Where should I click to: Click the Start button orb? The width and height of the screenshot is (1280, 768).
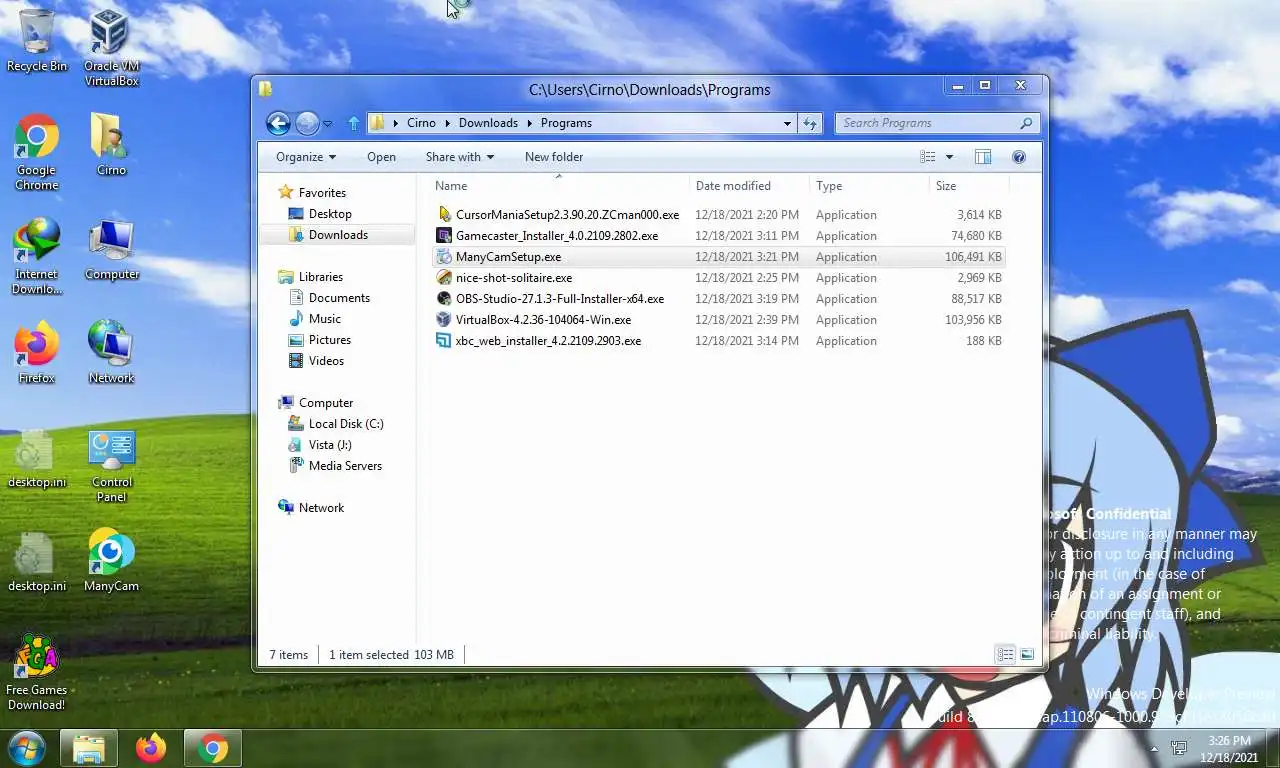26,748
